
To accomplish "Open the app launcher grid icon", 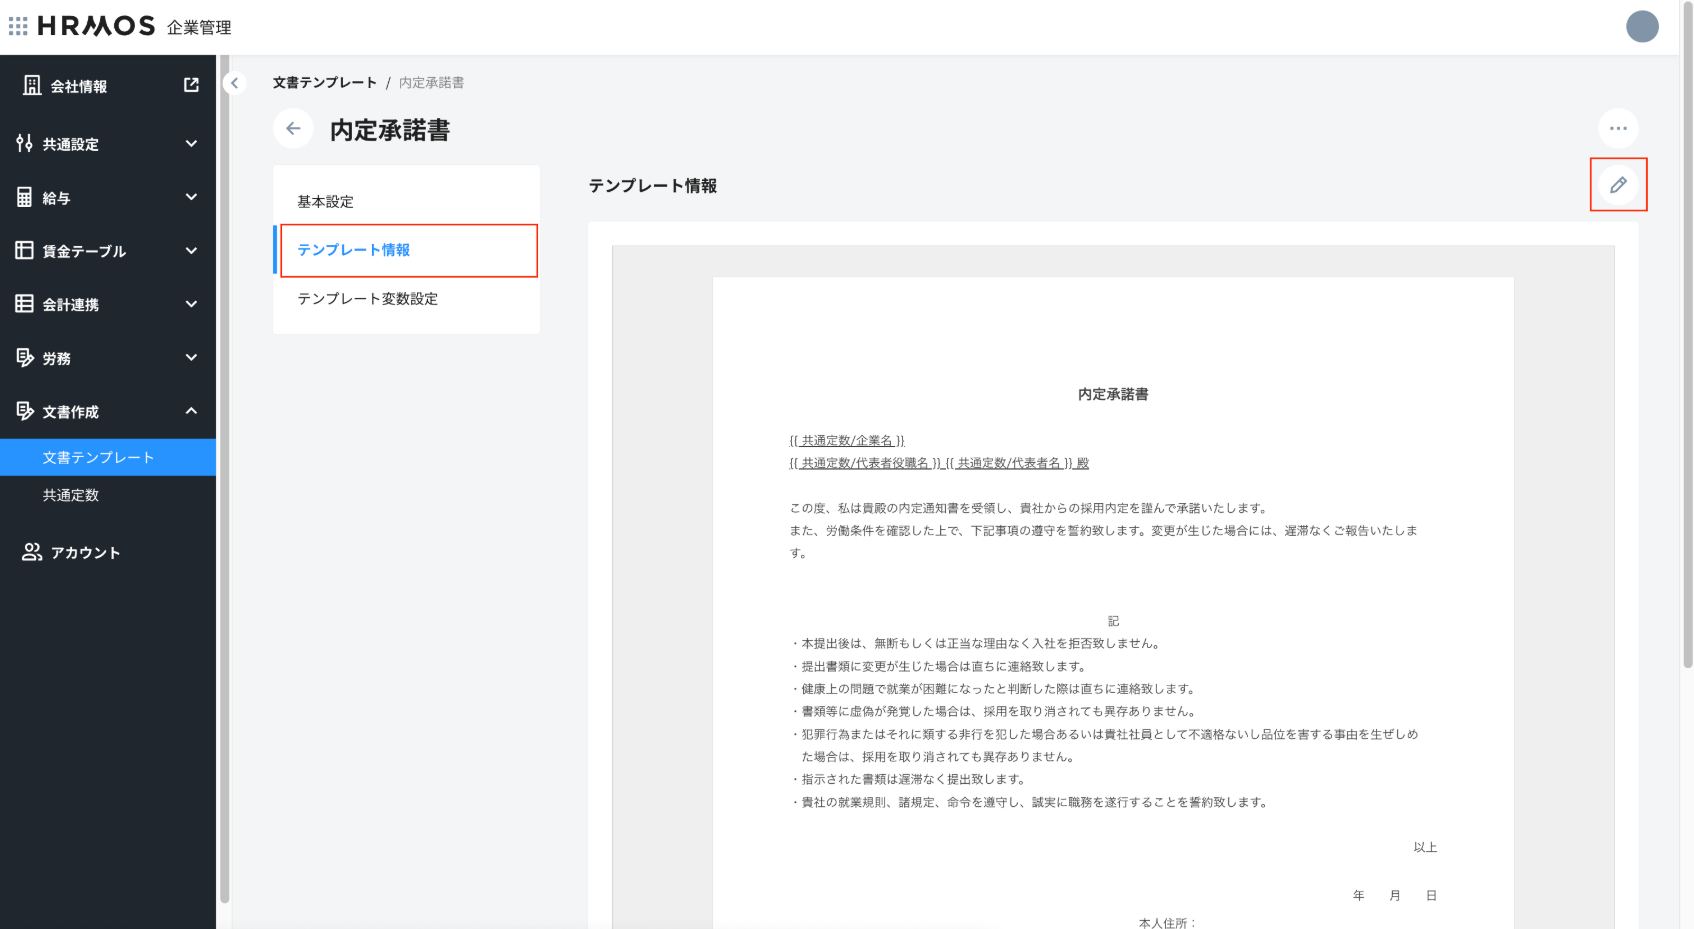I will (18, 26).
